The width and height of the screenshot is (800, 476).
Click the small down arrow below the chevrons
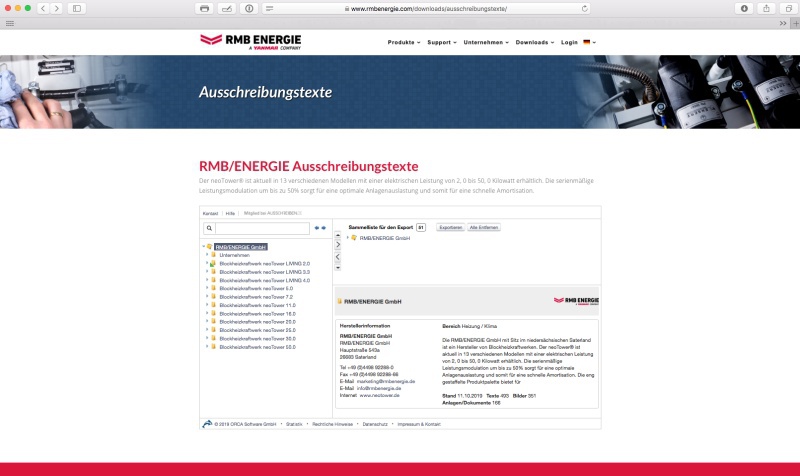tap(338, 267)
